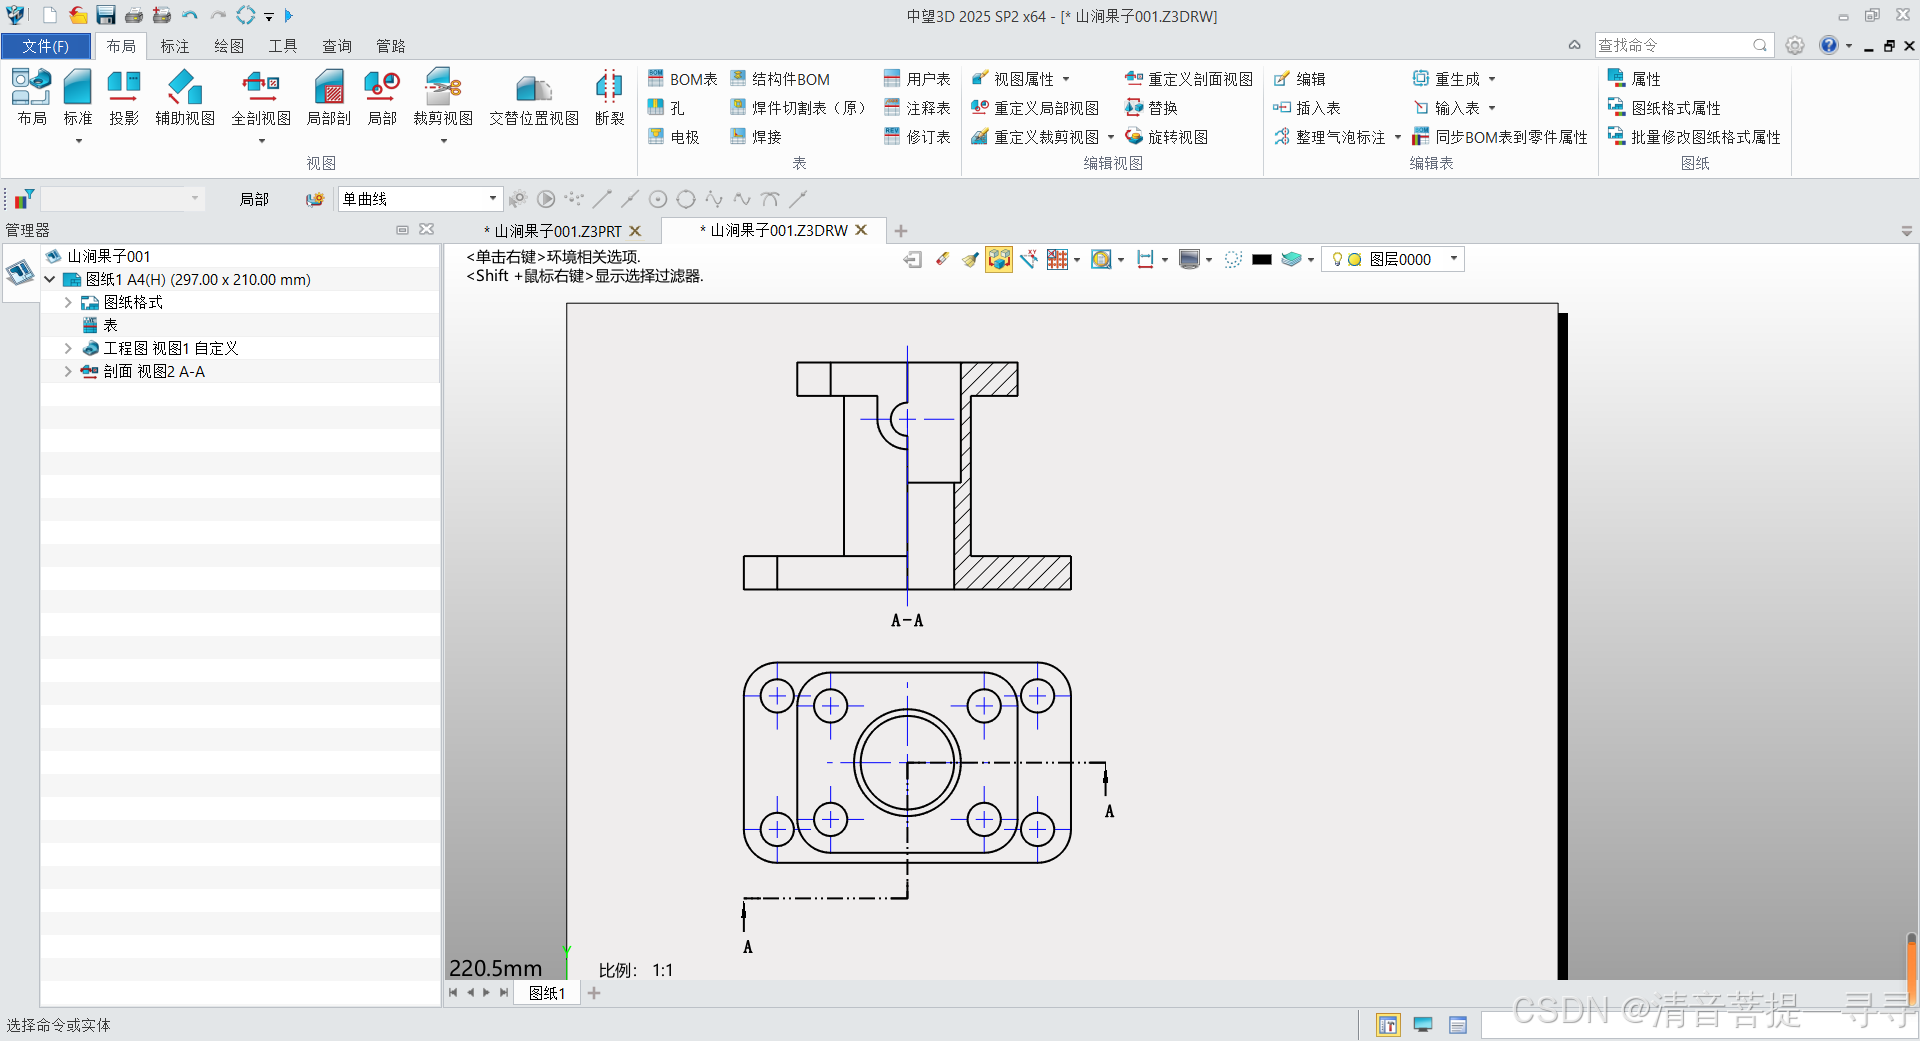Insert a BOM表 table
The width and height of the screenshot is (1920, 1042).
tap(682, 79)
